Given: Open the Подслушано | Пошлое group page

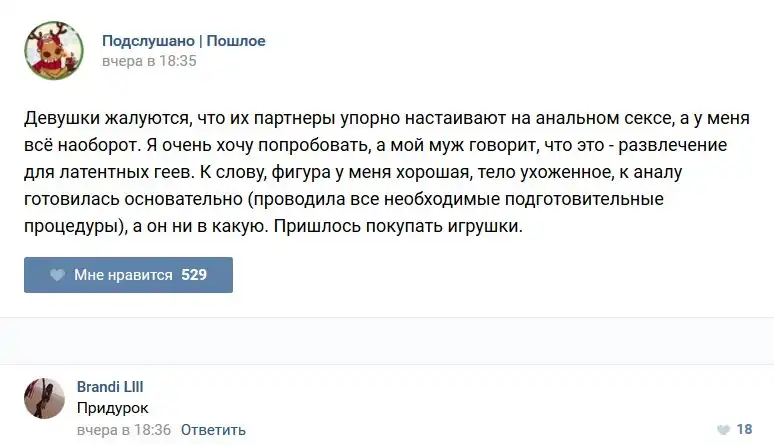Looking at the screenshot, I should (x=183, y=41).
